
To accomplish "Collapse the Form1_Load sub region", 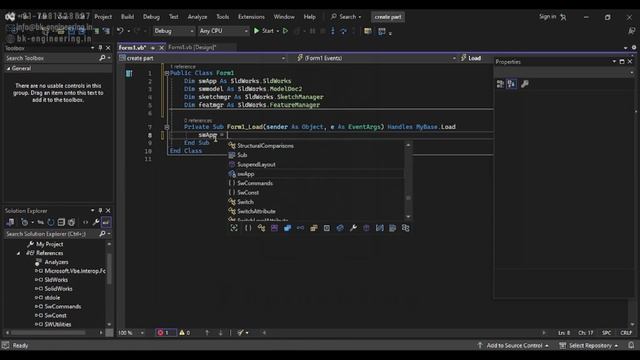I will pyautogui.click(x=167, y=127).
